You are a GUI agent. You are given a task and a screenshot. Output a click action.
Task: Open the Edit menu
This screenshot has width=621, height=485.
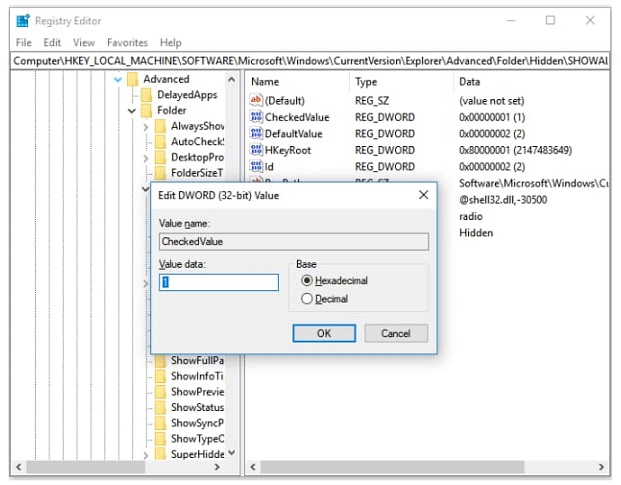(52, 42)
